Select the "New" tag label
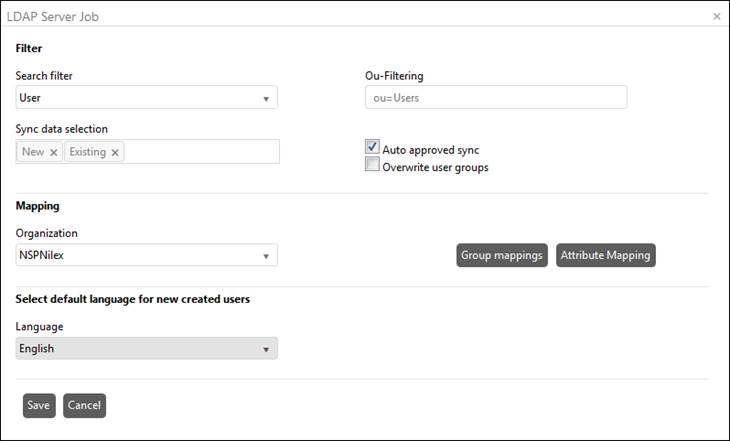The image size is (730, 441). pyautogui.click(x=33, y=152)
